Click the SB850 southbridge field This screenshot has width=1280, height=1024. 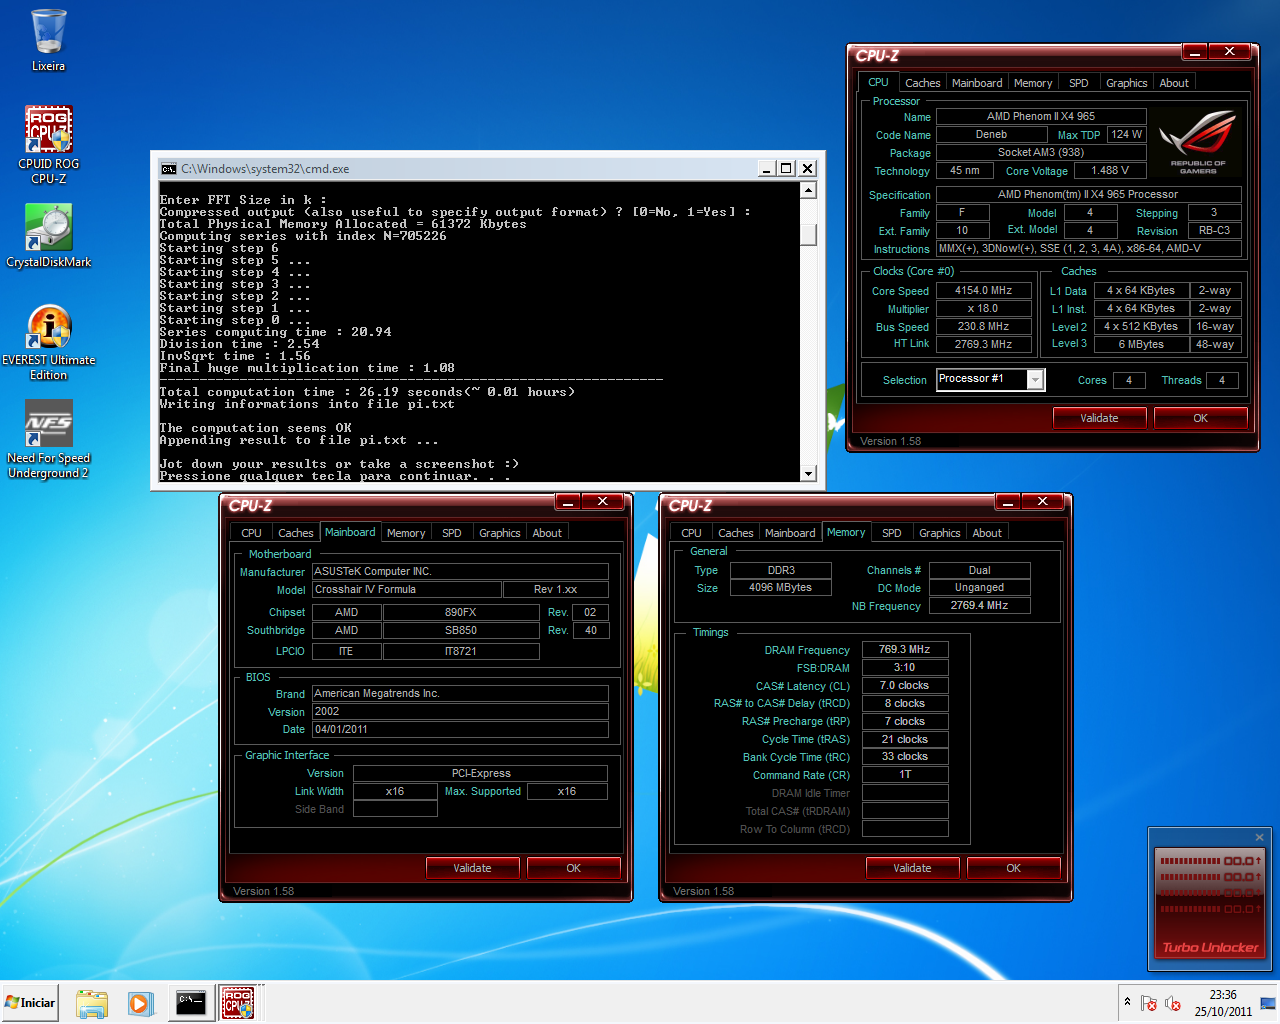[x=460, y=631]
